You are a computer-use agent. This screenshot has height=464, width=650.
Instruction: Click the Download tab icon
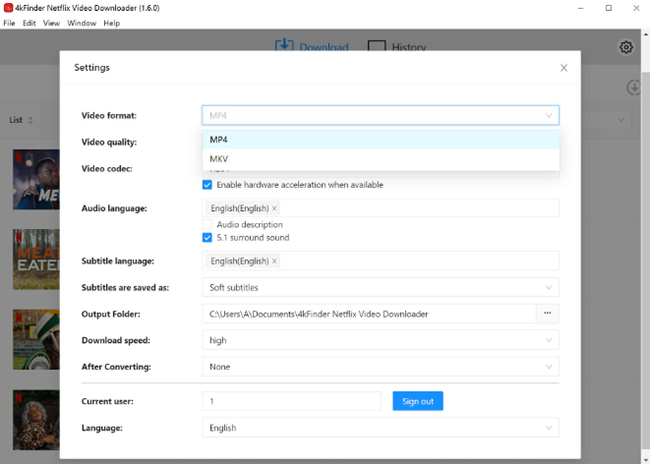[x=284, y=45]
